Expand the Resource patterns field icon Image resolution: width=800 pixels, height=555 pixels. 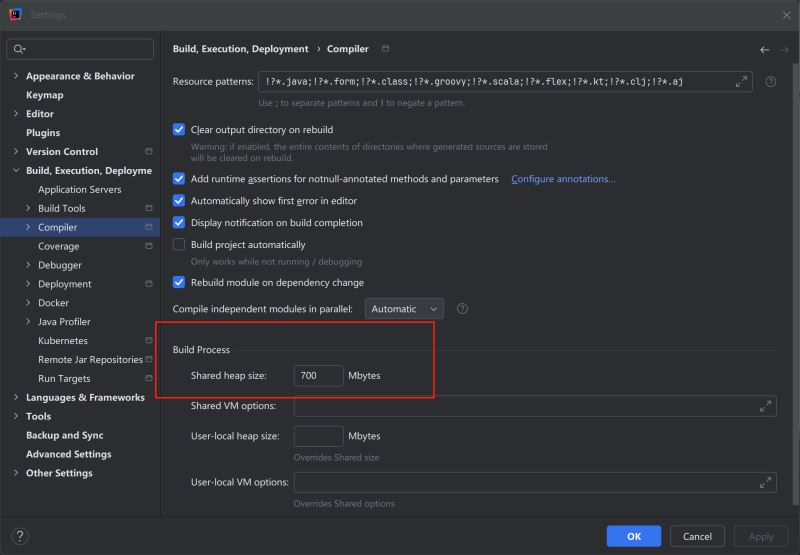(x=742, y=82)
